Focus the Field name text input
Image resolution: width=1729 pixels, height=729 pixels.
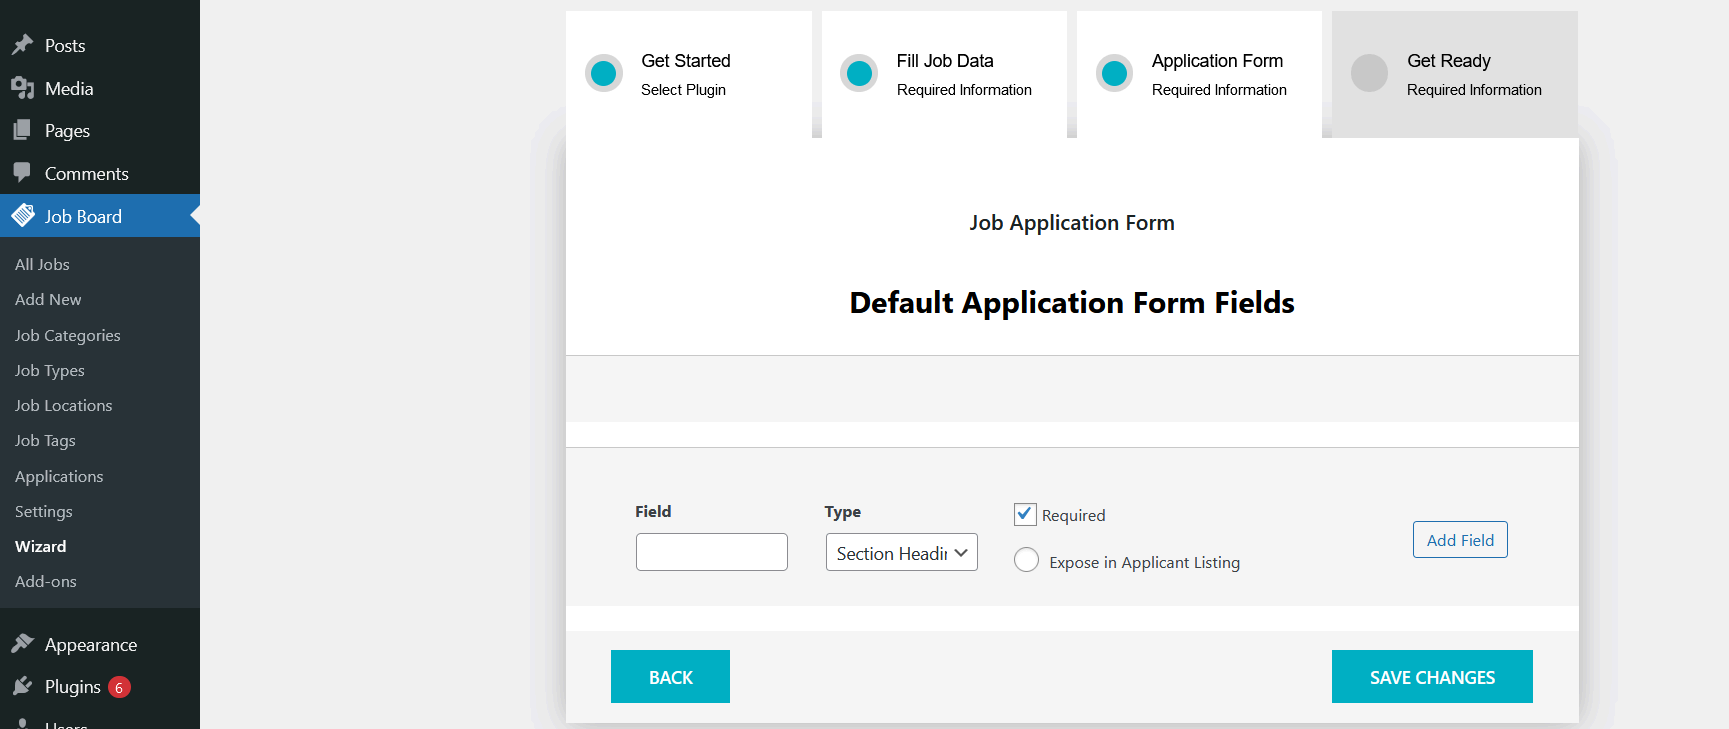711,552
